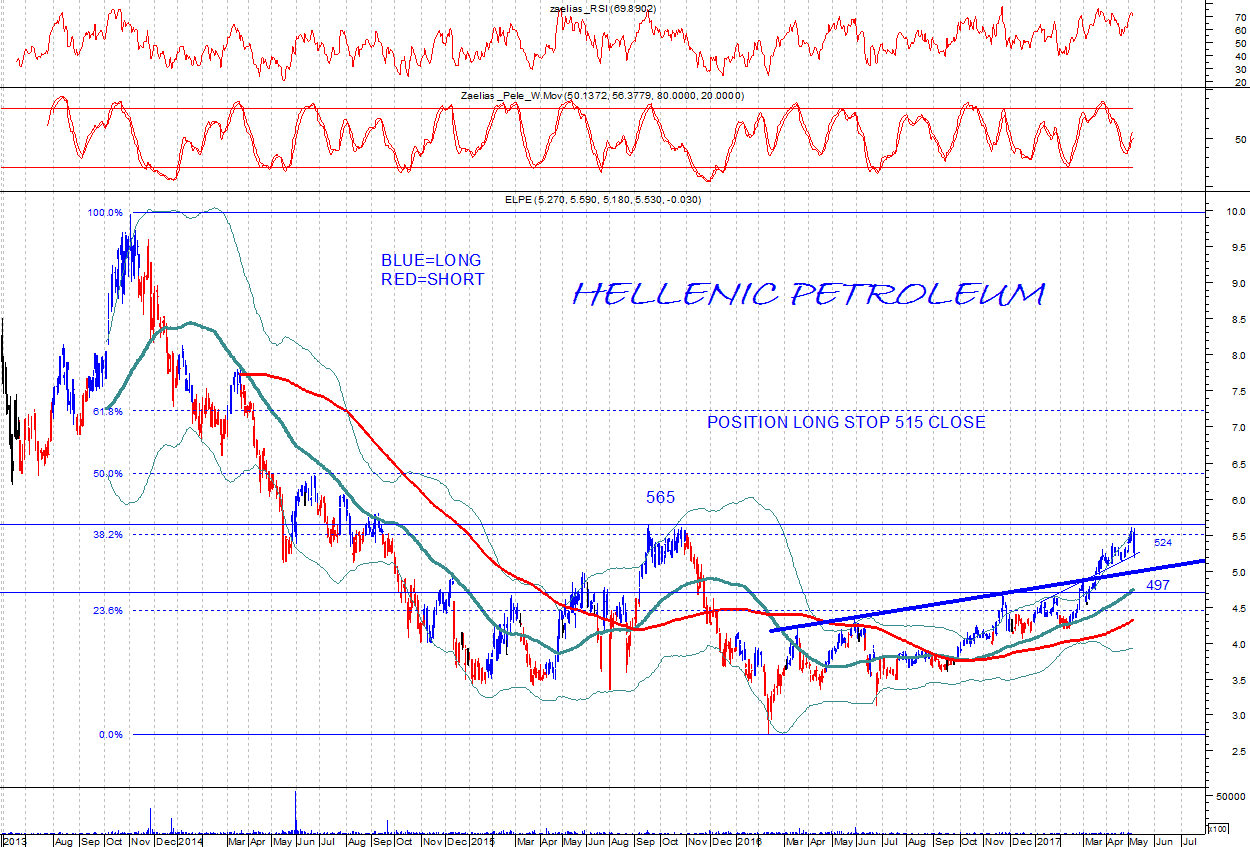
Task: Select 9.0 on the price axis
Action: (x=1237, y=283)
